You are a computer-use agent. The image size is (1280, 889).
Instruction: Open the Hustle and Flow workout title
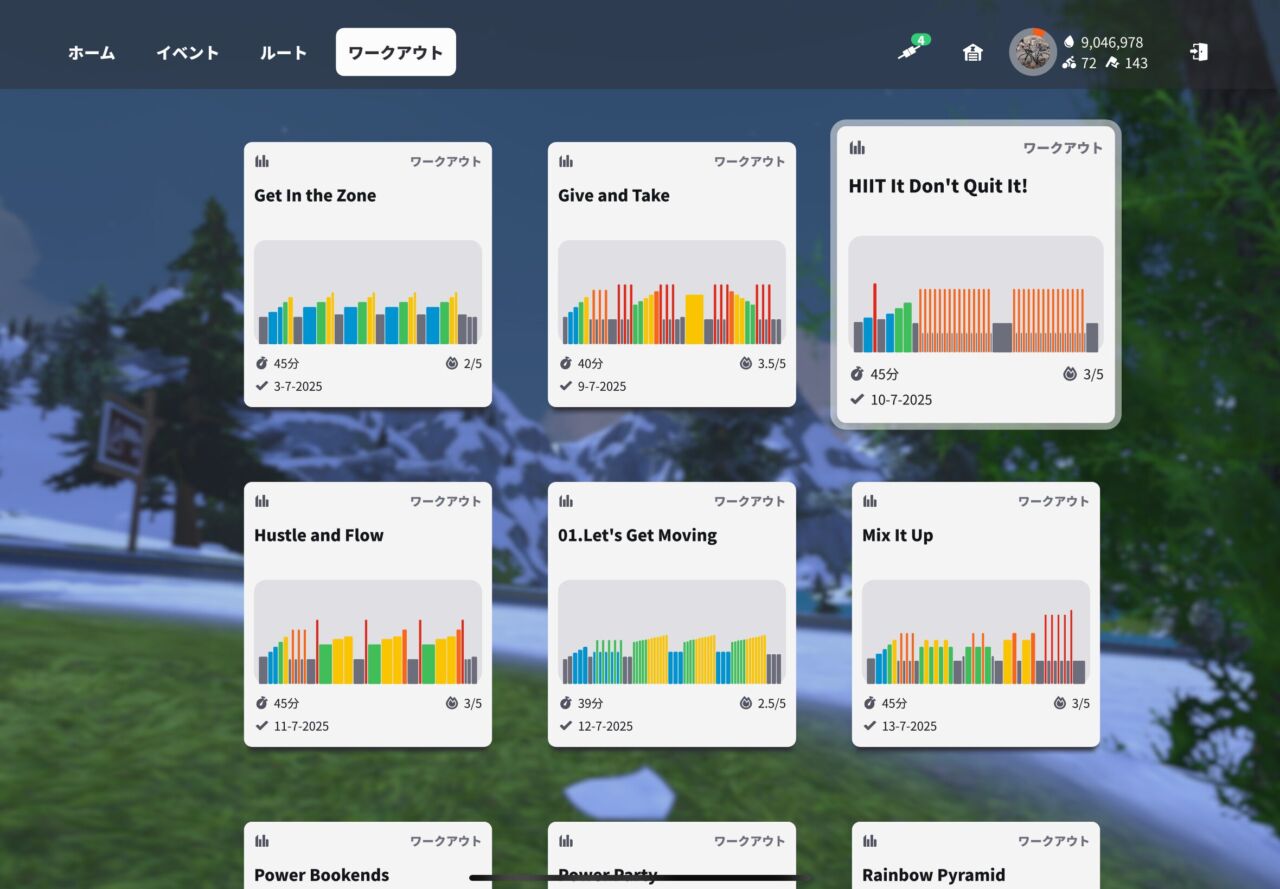pyautogui.click(x=319, y=536)
